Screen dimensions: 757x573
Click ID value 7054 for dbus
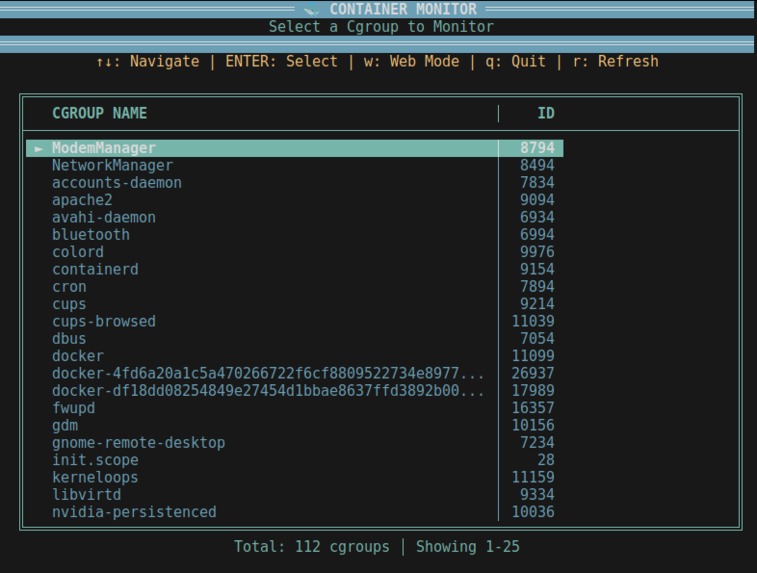tap(537, 339)
